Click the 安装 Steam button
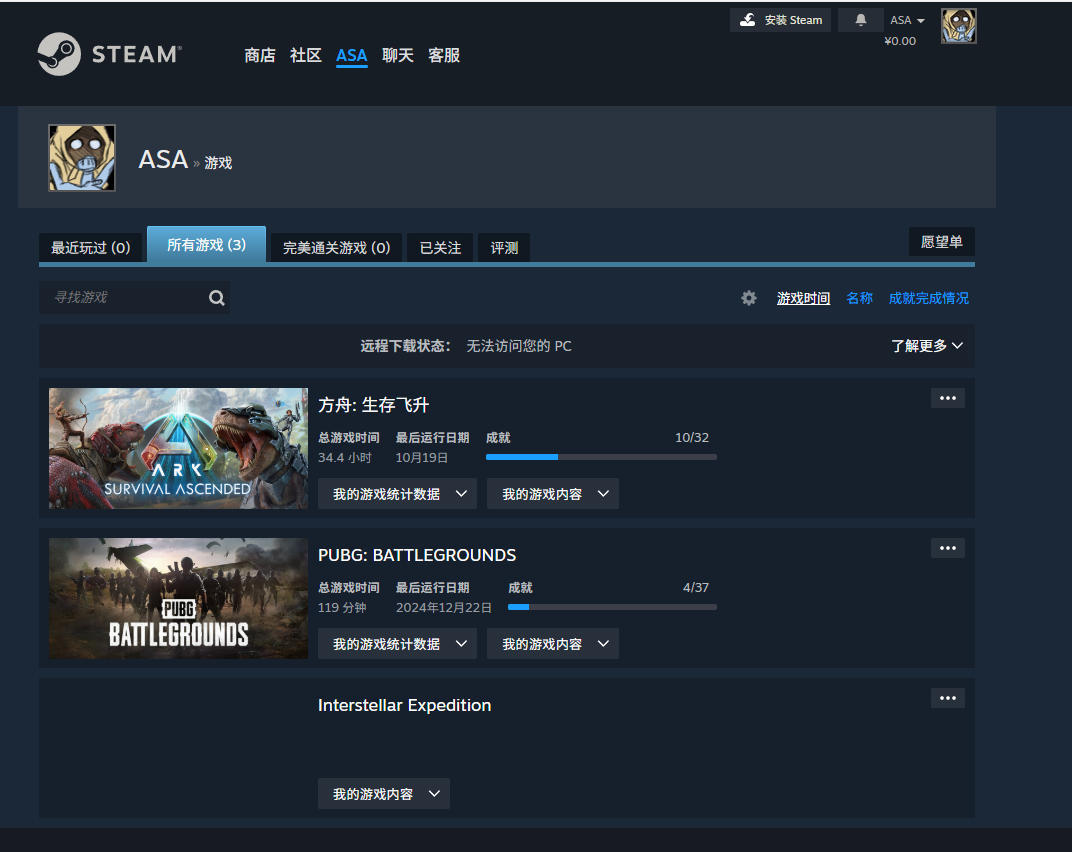The width and height of the screenshot is (1072, 852). pyautogui.click(x=780, y=20)
